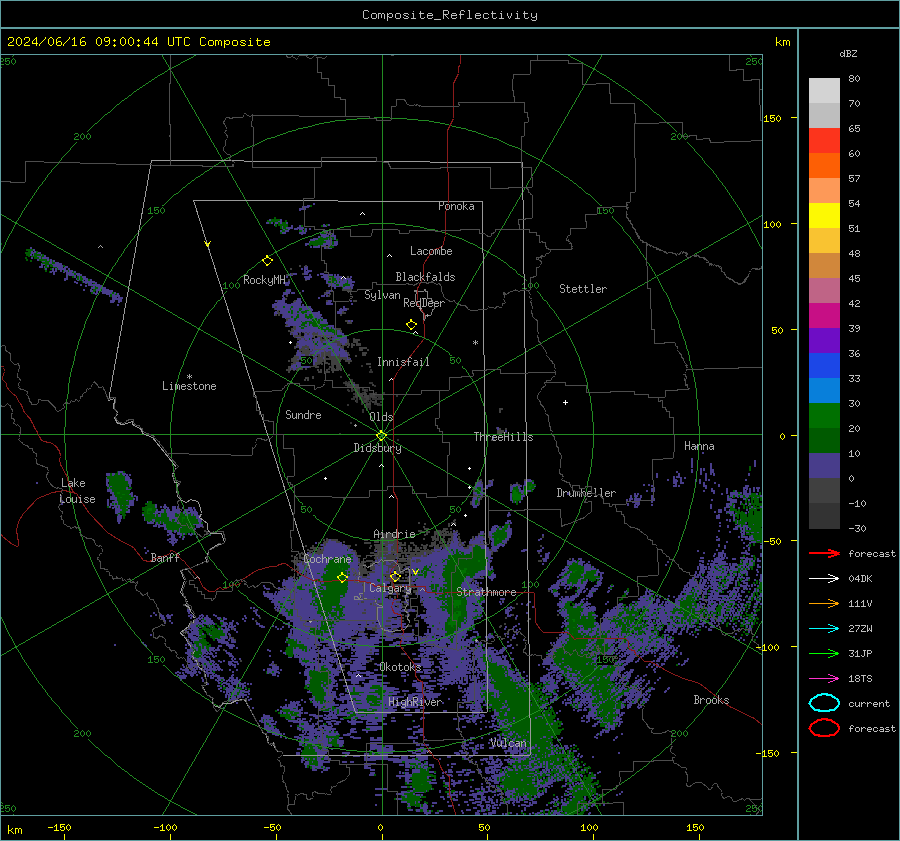Click the yellow diamond marker below RedDeer
Viewport: 900px width, 841px height.
(411, 325)
